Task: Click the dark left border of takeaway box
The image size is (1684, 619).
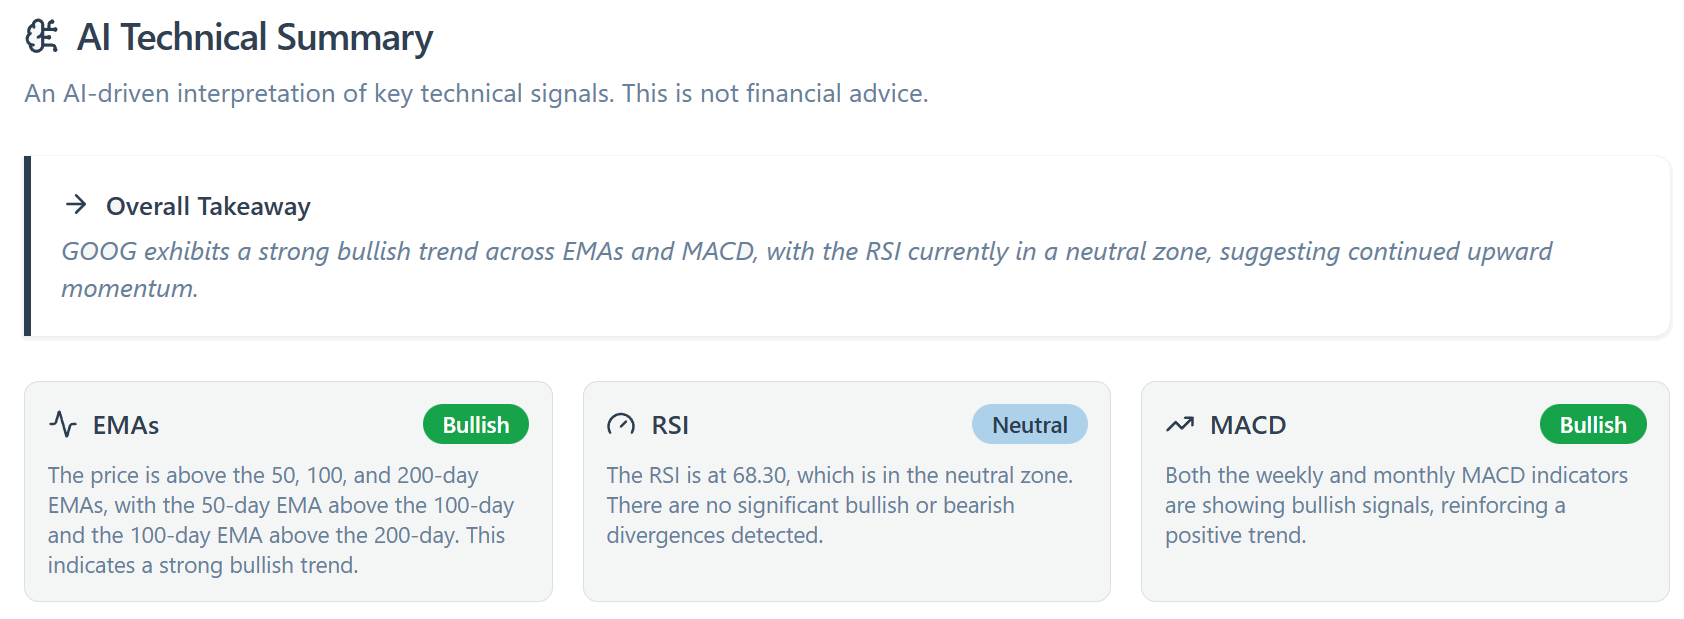Action: tap(28, 246)
